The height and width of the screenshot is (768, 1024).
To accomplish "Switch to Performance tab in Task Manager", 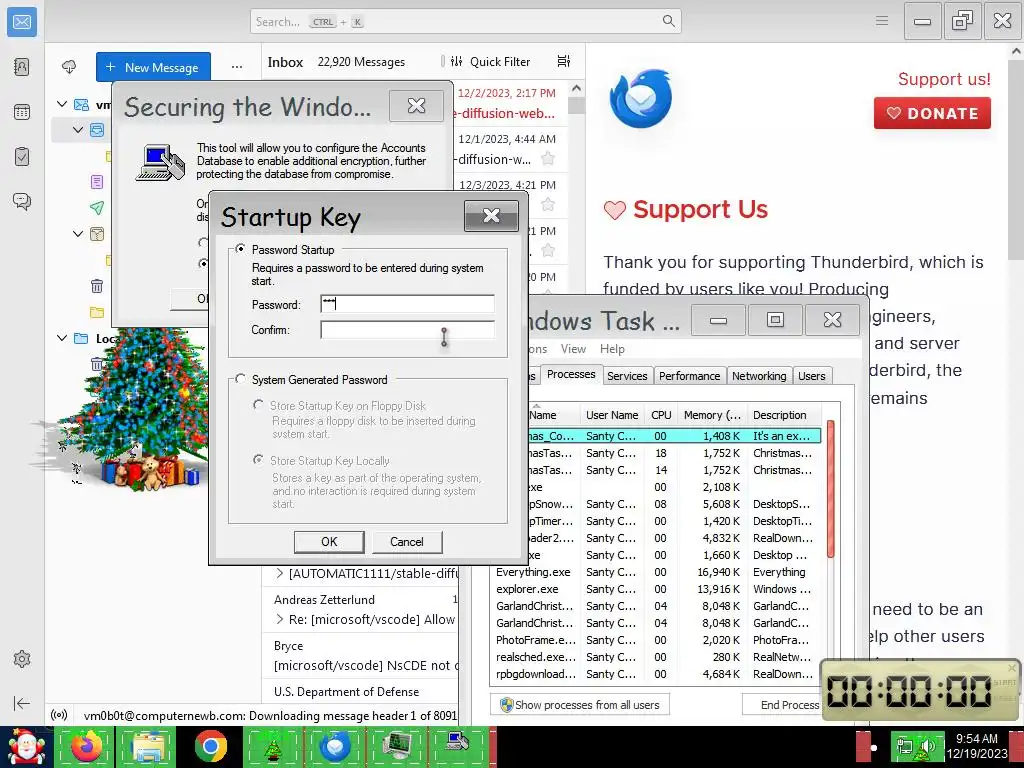I will pos(689,376).
